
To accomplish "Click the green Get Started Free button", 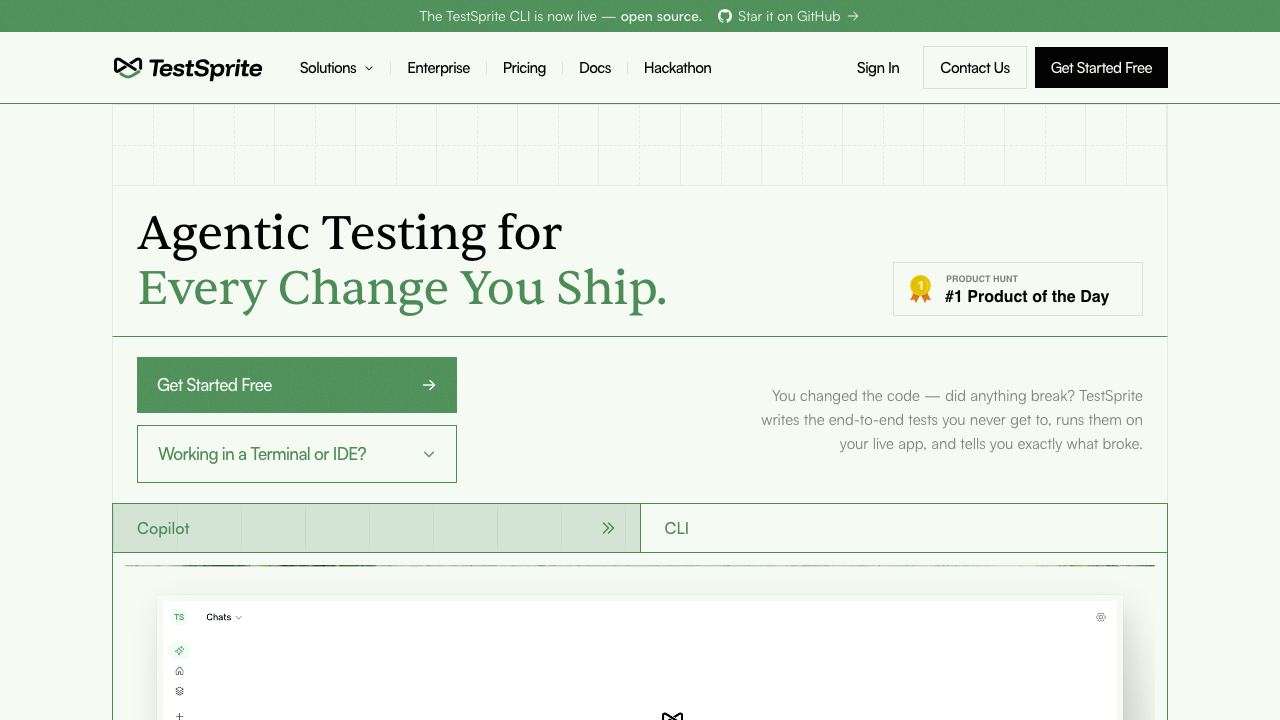I will tap(297, 385).
